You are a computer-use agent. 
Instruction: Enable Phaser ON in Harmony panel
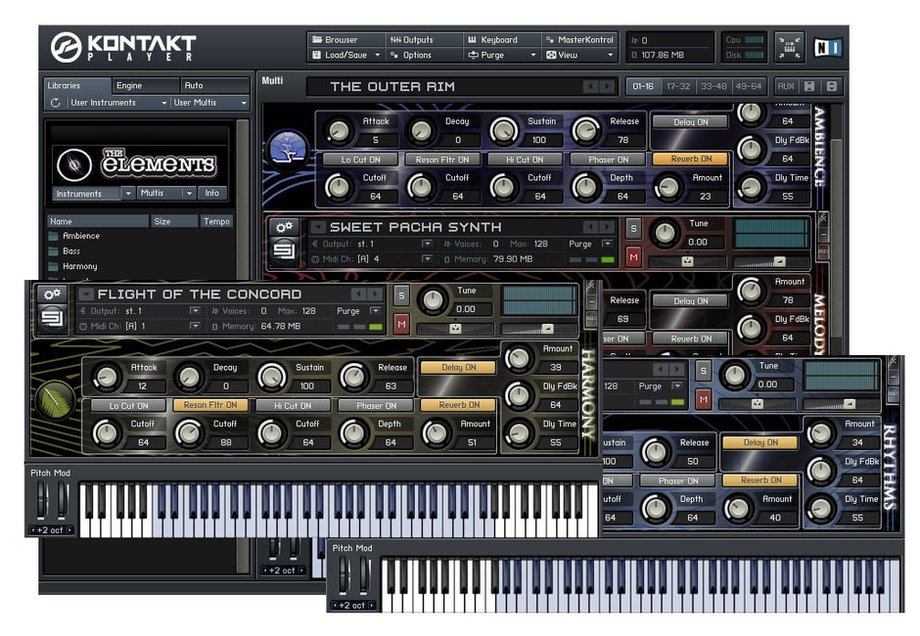pos(376,405)
